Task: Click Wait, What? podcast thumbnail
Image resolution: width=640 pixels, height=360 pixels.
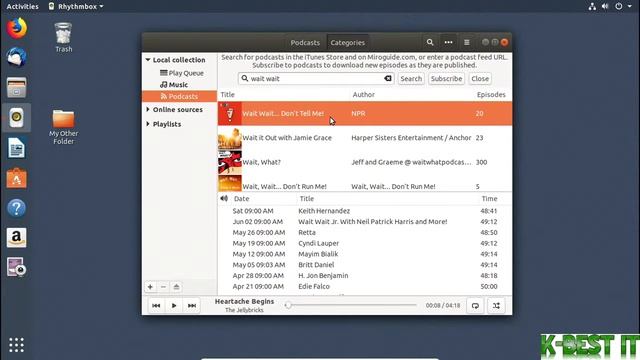Action: (x=230, y=162)
